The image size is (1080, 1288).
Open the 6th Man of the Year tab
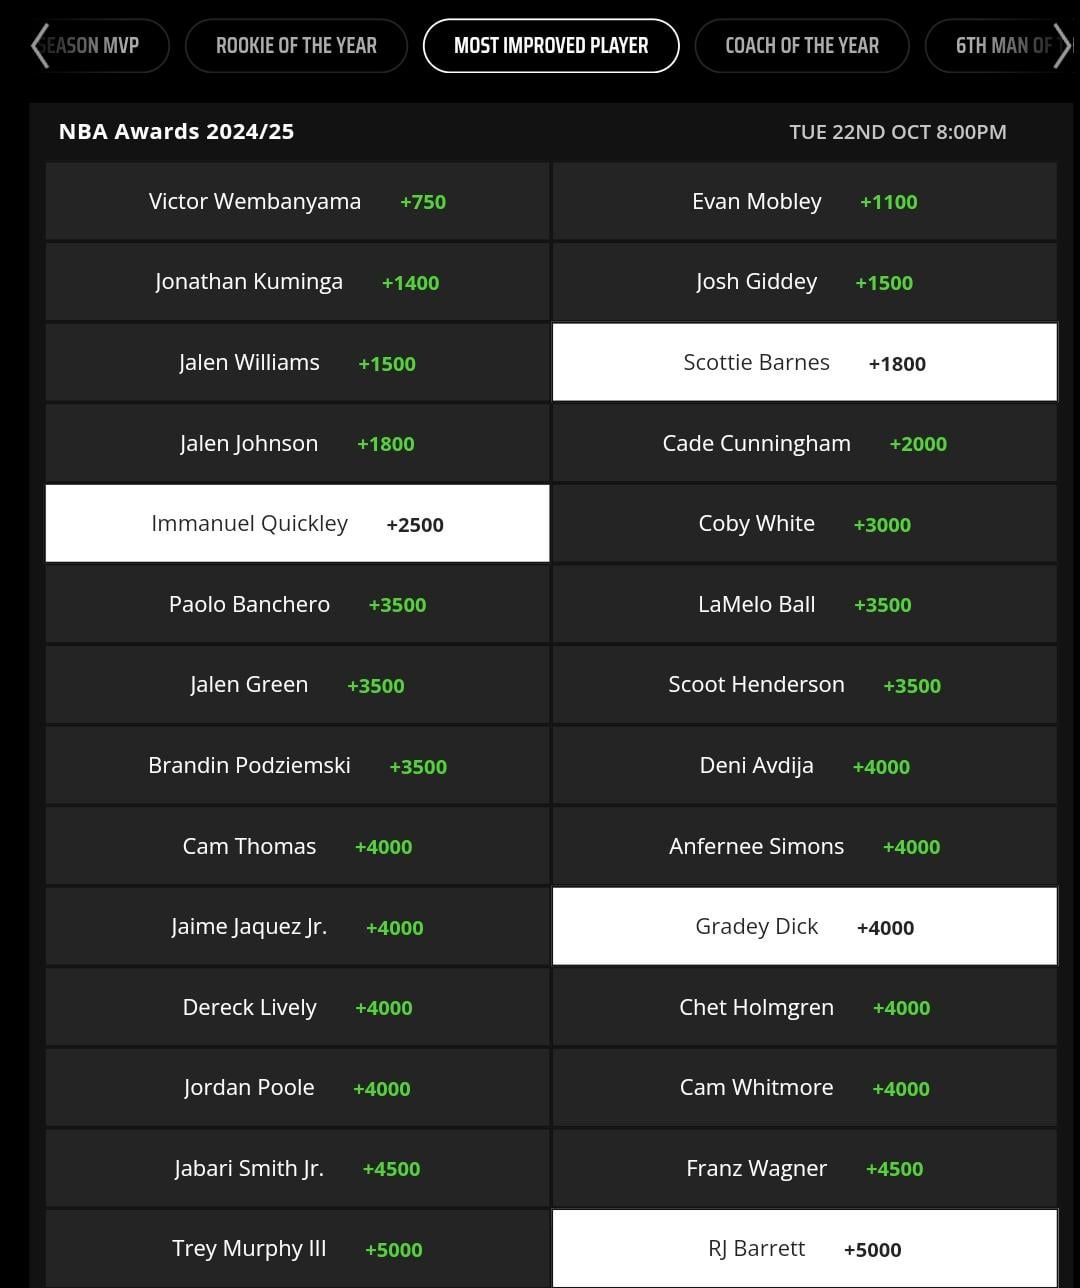1000,46
